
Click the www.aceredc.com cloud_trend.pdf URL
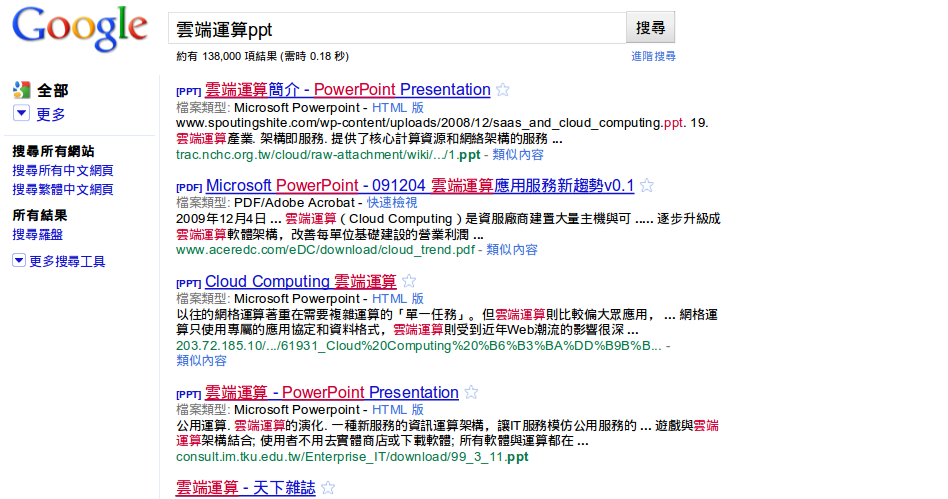pos(325,250)
